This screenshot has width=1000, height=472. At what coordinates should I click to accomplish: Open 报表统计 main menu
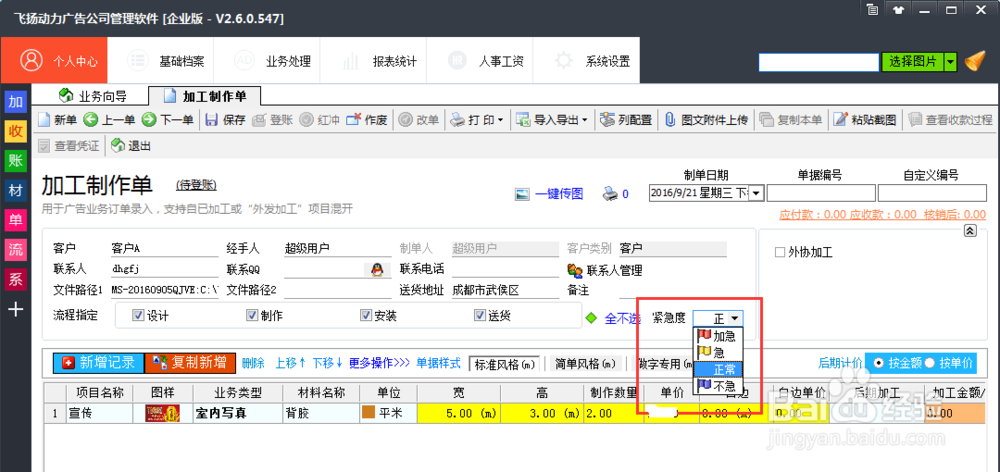click(374, 61)
